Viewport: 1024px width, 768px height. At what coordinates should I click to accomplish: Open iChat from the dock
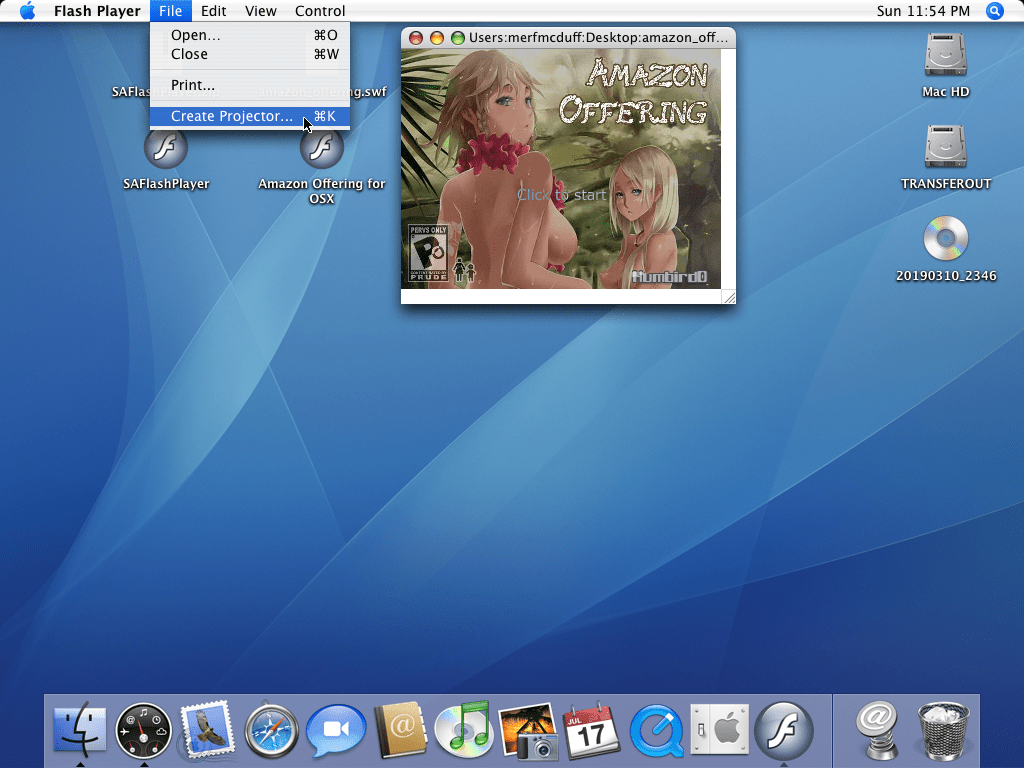click(x=335, y=729)
